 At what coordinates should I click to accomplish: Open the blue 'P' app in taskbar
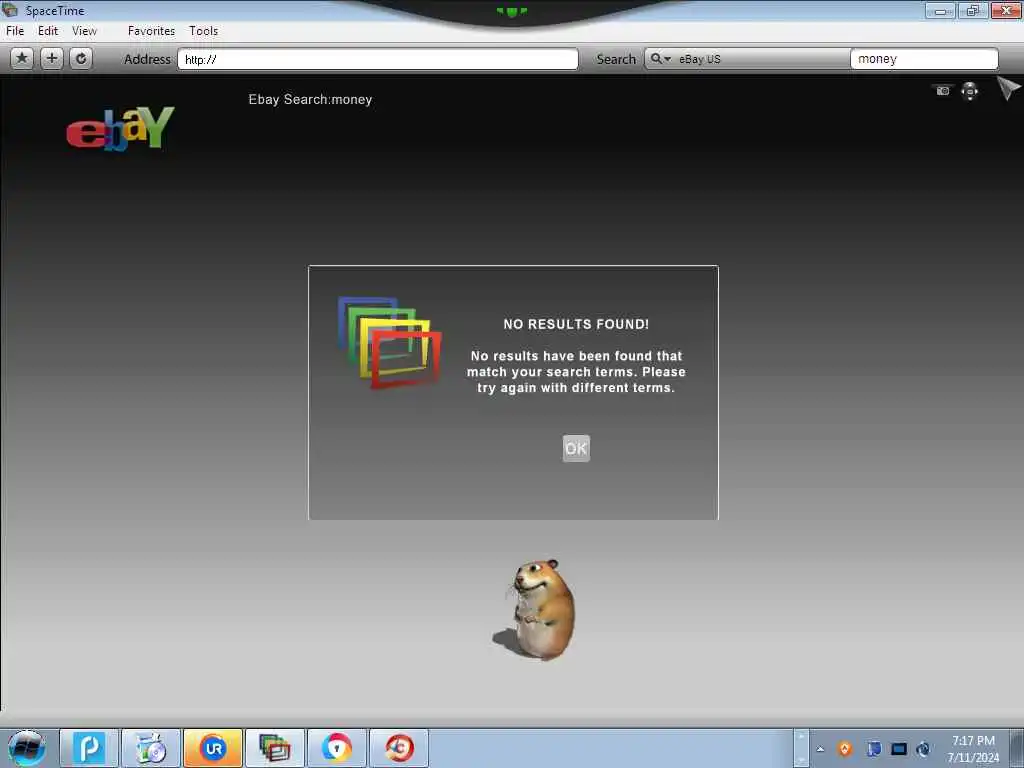(x=89, y=748)
